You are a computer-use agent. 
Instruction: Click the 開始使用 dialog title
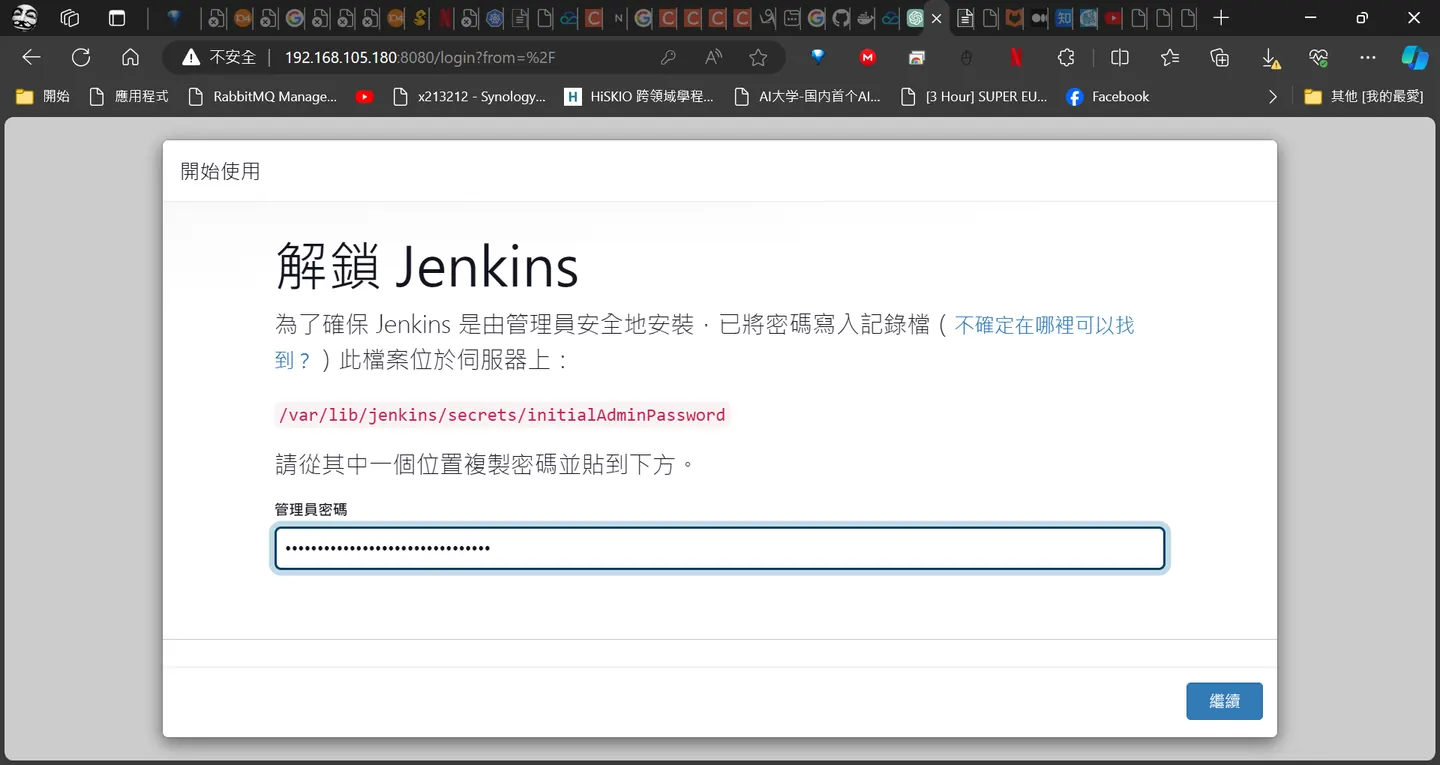click(220, 171)
